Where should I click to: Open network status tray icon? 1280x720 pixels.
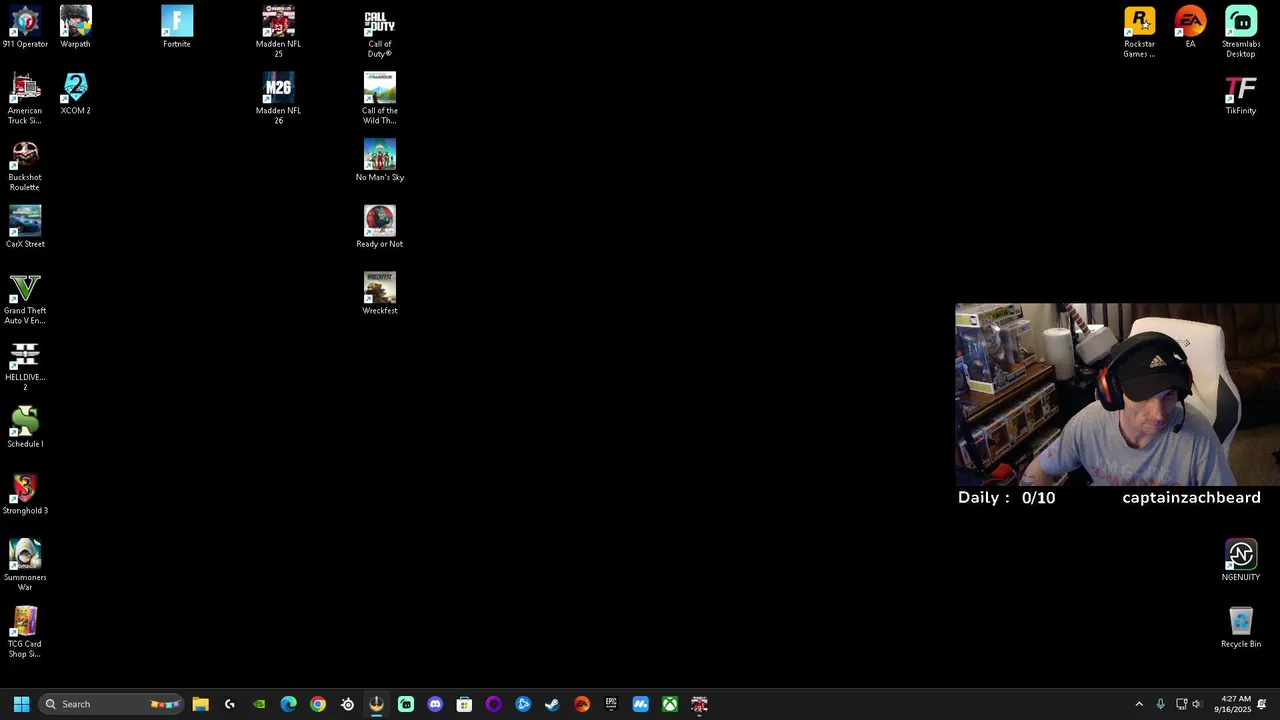(1181, 704)
